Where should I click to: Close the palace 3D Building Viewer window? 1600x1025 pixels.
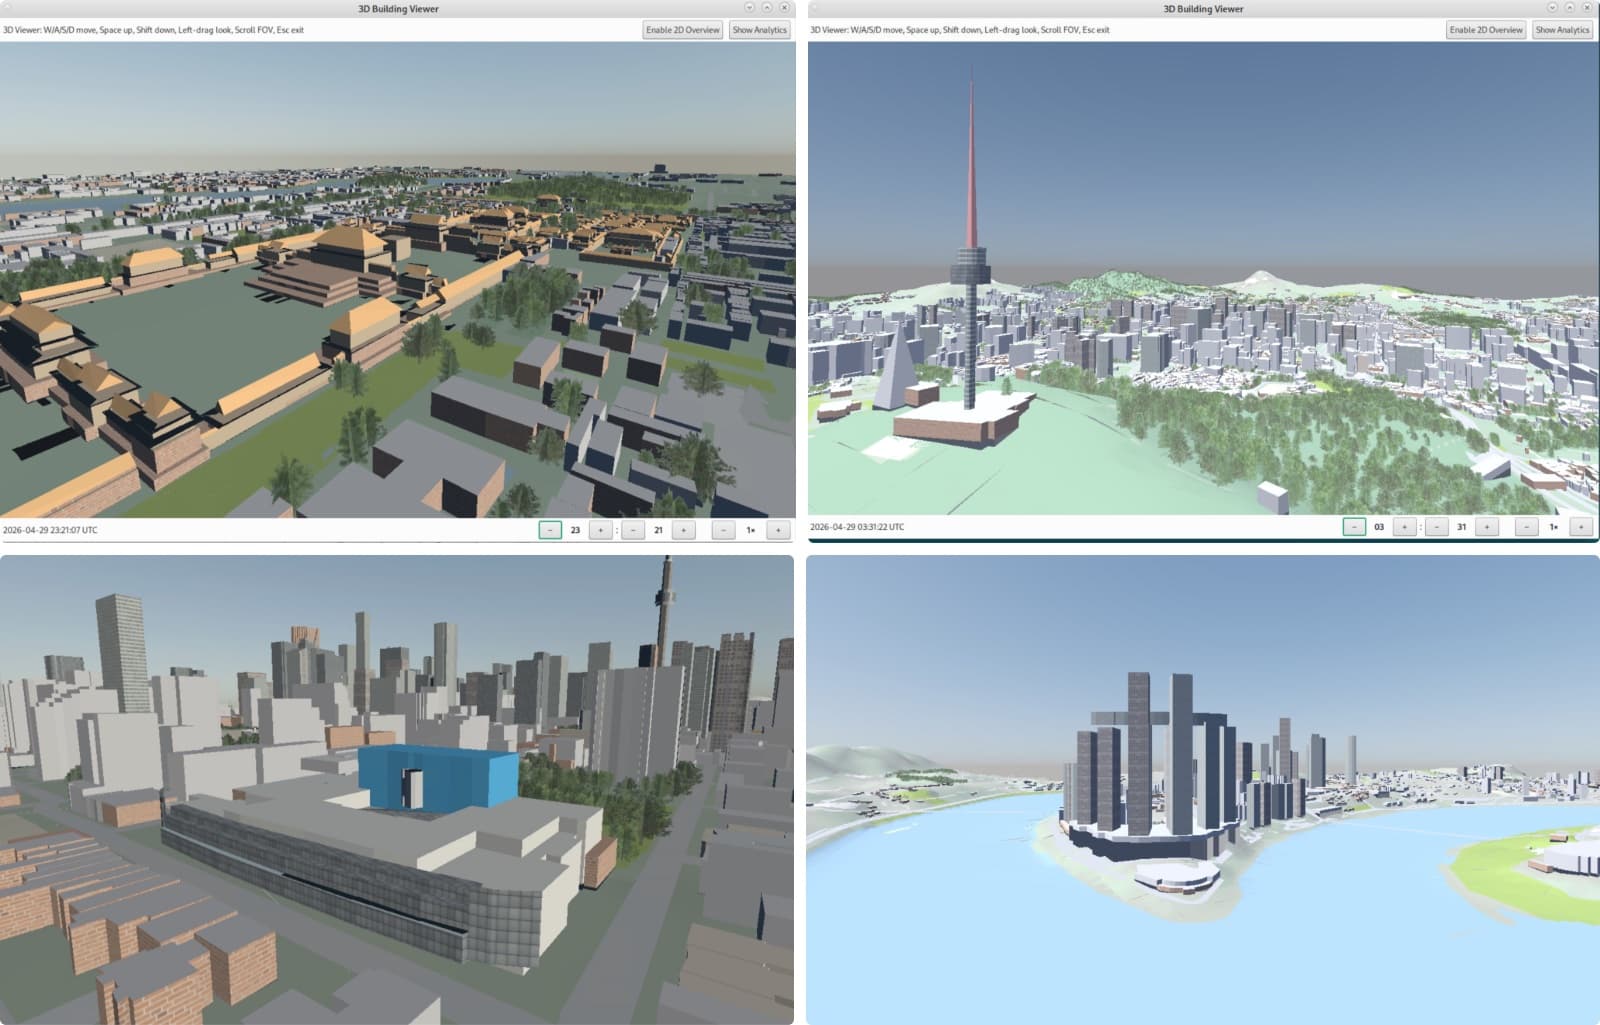pyautogui.click(x=784, y=8)
